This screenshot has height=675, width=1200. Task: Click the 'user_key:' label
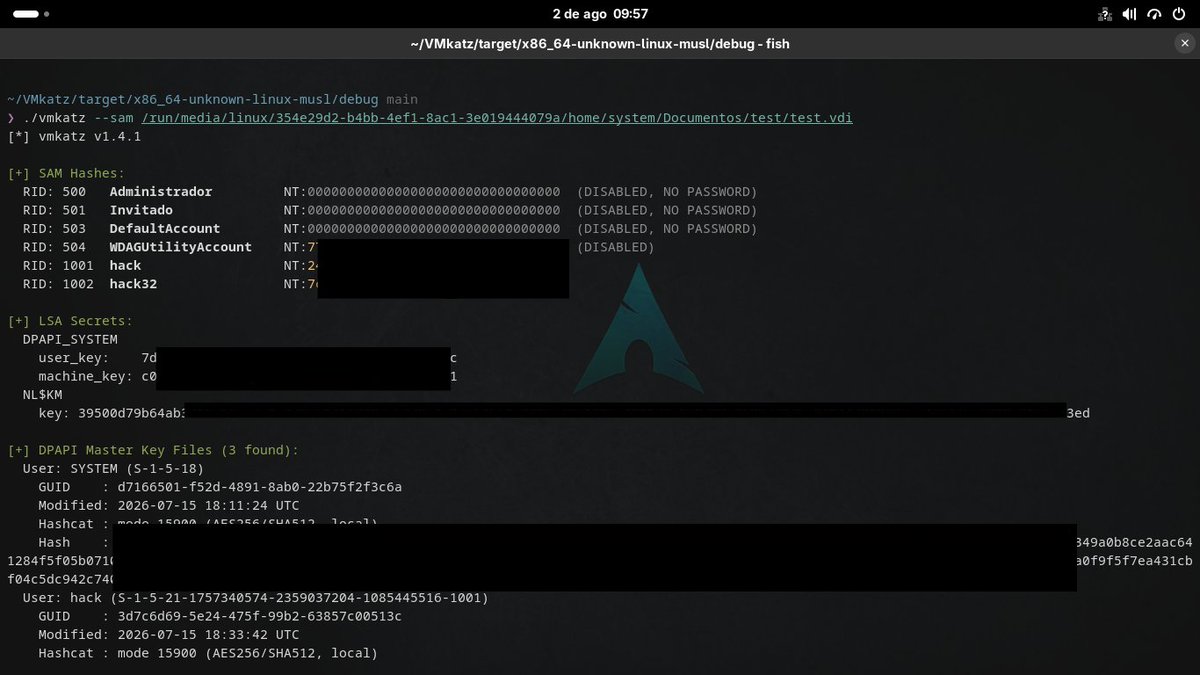click(74, 358)
